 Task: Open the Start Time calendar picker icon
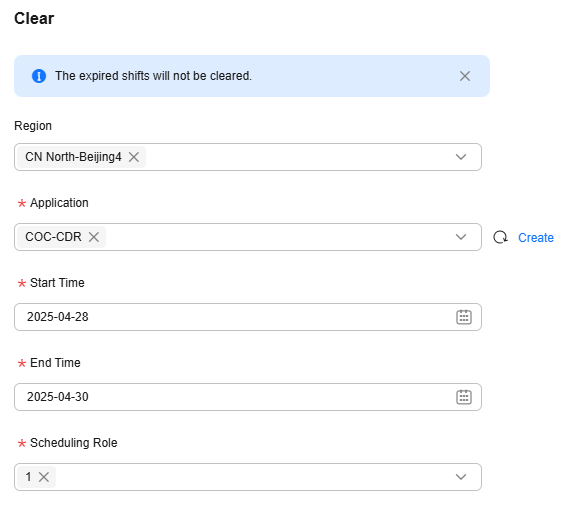click(x=464, y=317)
